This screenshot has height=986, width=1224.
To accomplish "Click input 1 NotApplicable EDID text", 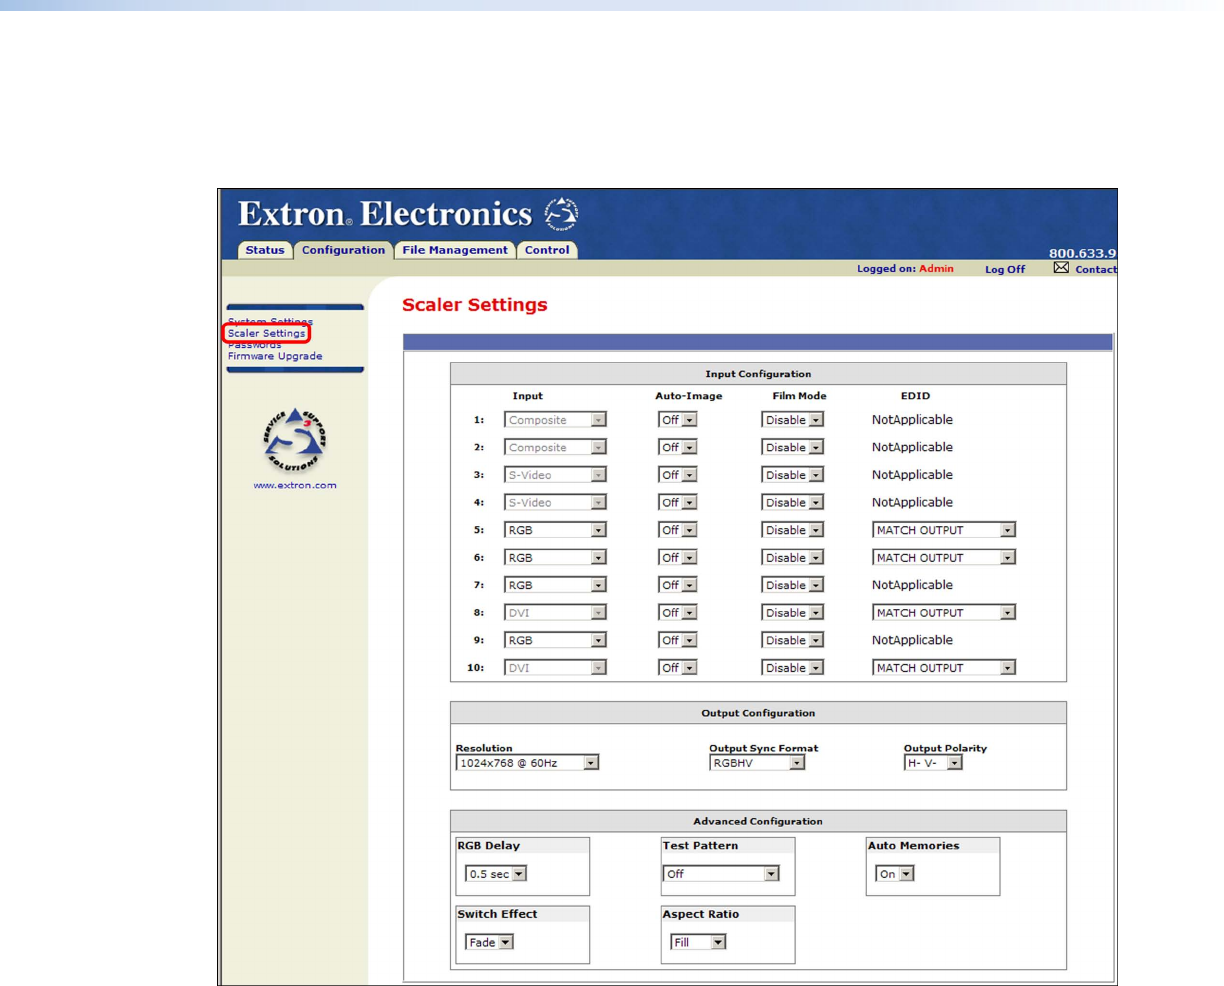I will coord(912,420).
